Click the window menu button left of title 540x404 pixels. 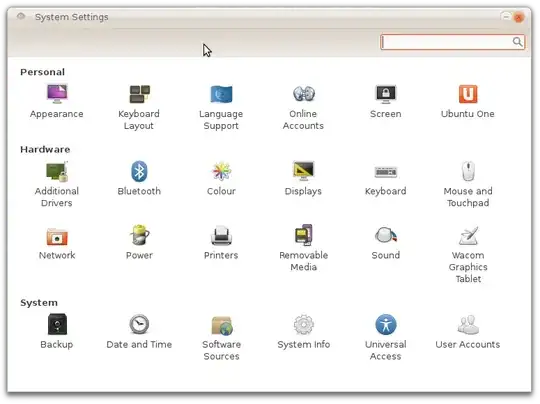point(21,16)
